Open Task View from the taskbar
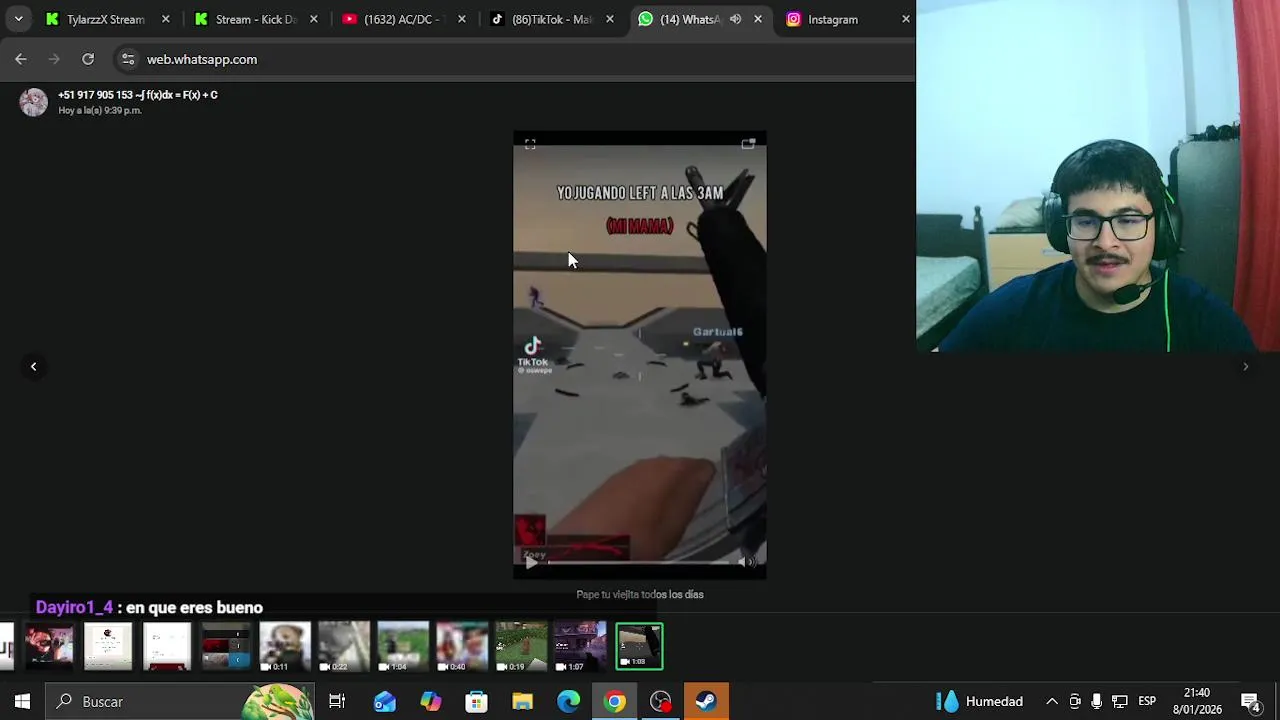This screenshot has width=1280, height=720. pyautogui.click(x=337, y=702)
